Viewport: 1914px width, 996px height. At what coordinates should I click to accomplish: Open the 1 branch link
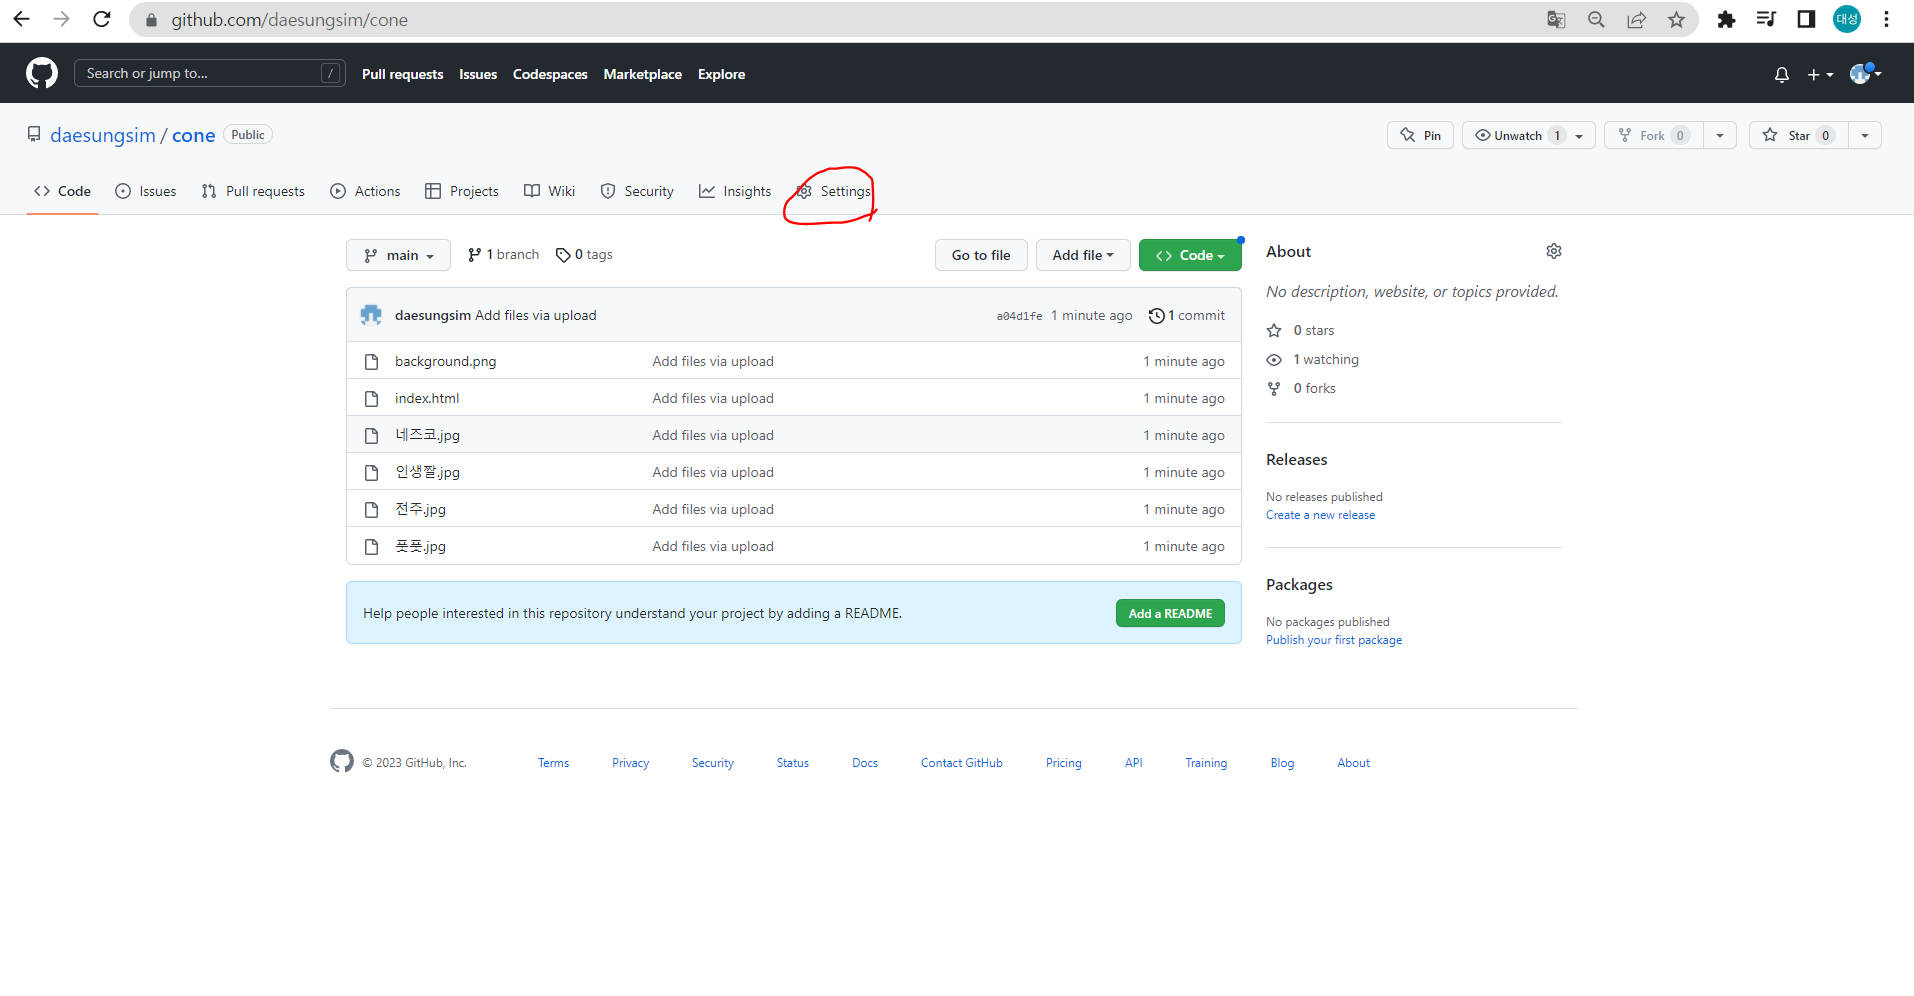point(503,255)
